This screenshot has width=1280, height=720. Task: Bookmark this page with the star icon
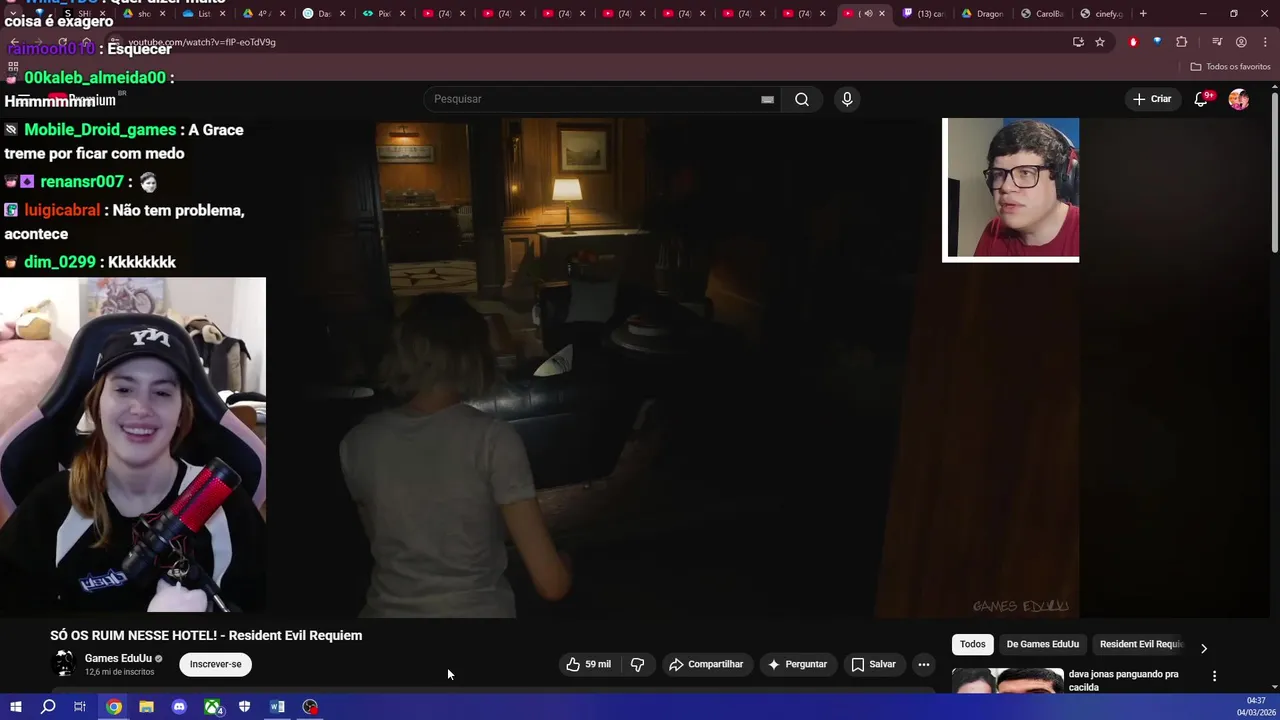click(x=1100, y=42)
